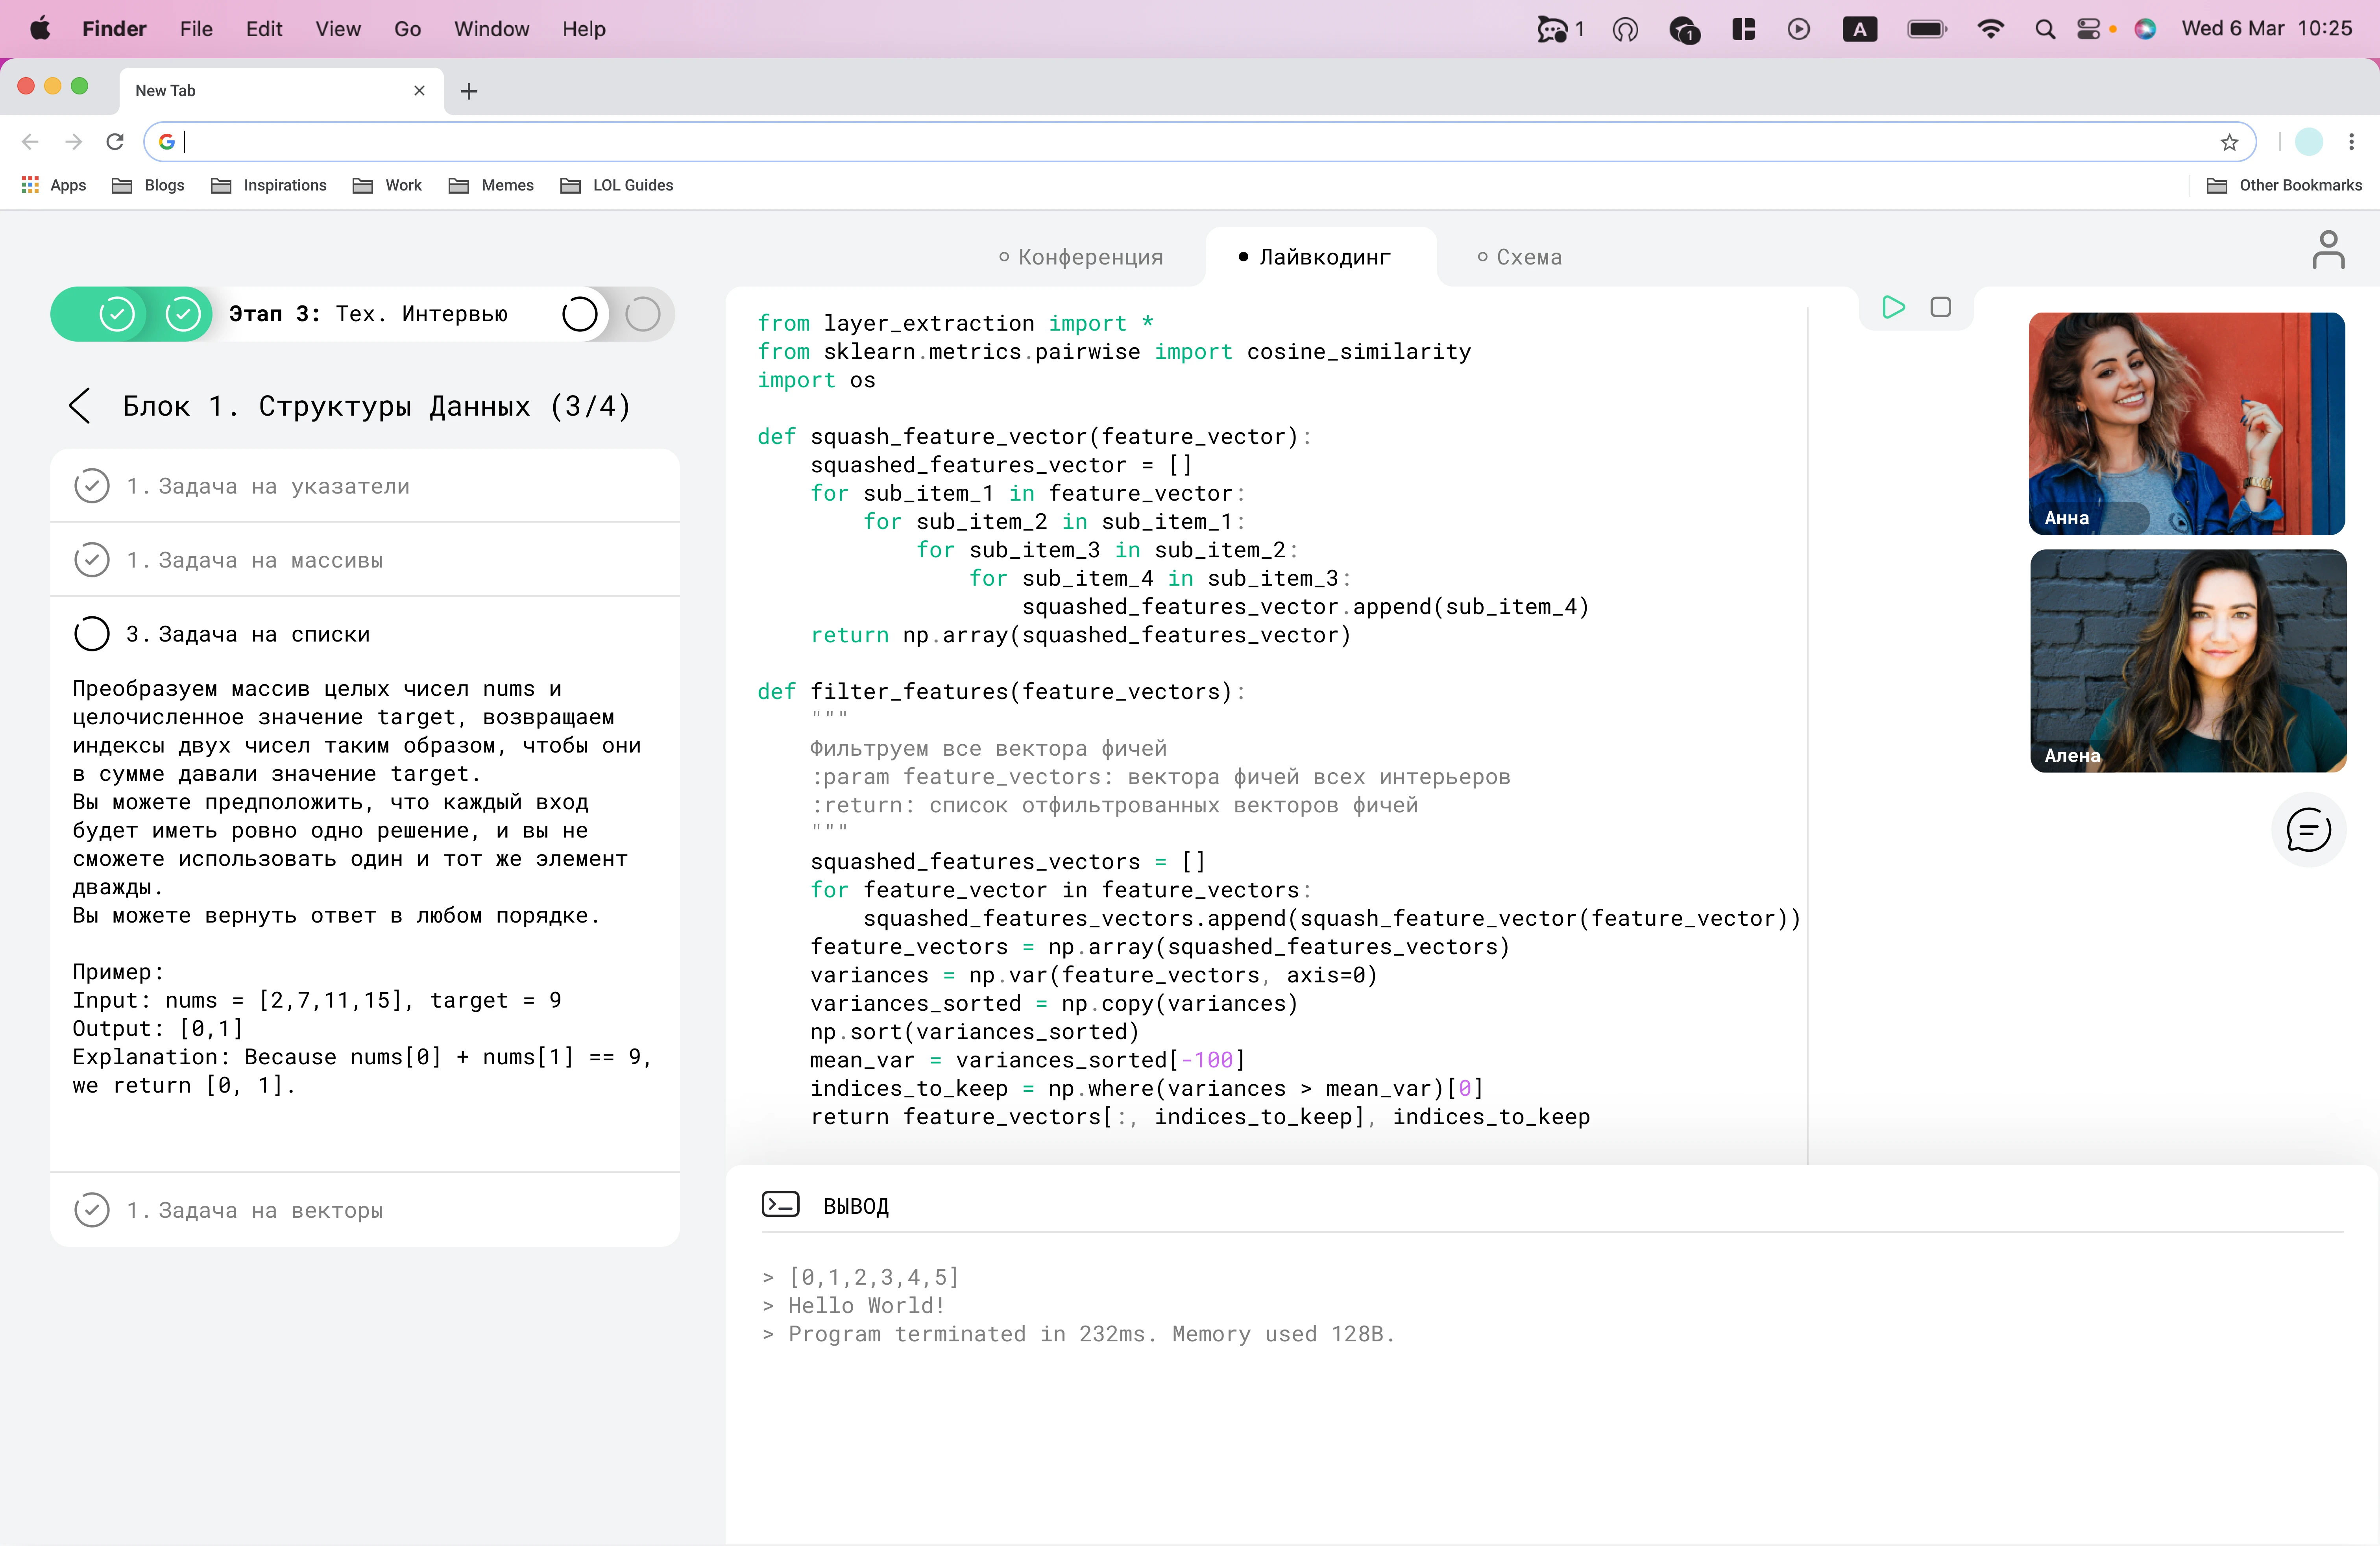This screenshot has height=1546, width=2380.
Task: Open the Edit menu
Action: tap(264, 29)
